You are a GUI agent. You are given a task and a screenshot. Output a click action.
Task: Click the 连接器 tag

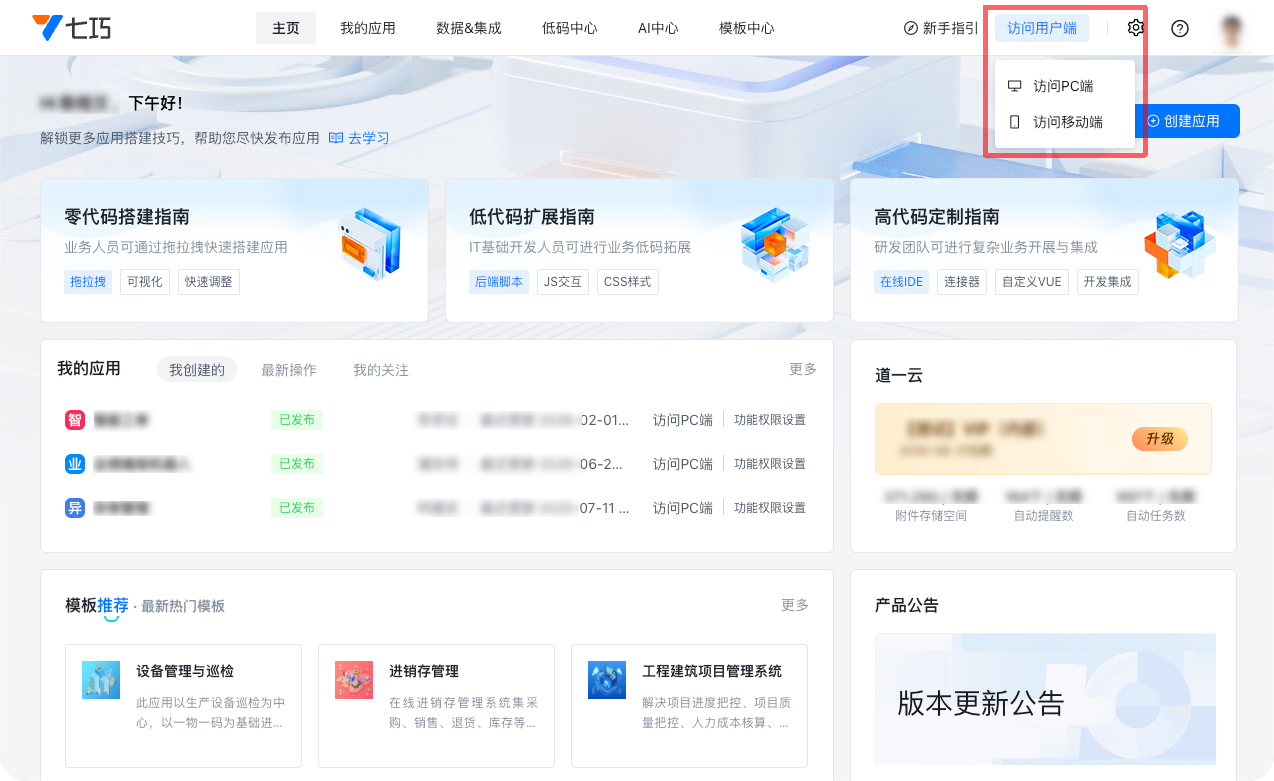pos(962,282)
